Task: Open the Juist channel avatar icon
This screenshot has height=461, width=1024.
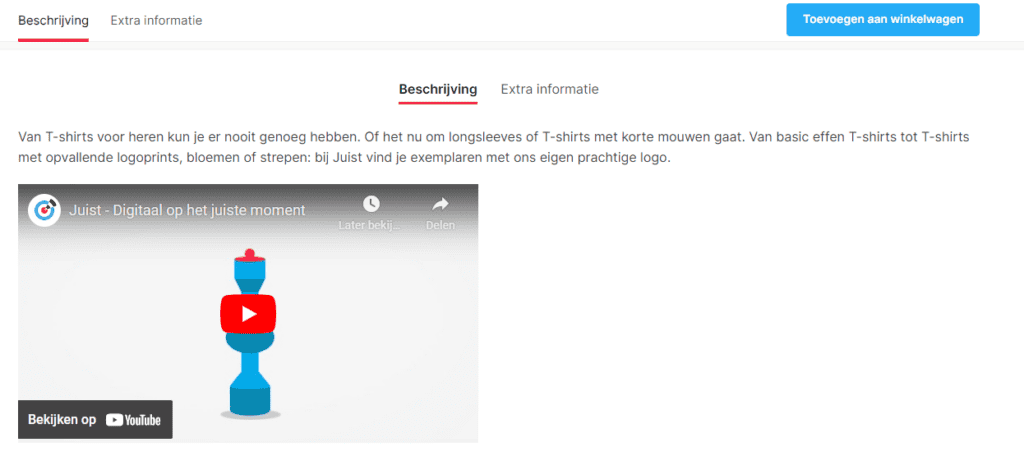Action: click(x=44, y=210)
